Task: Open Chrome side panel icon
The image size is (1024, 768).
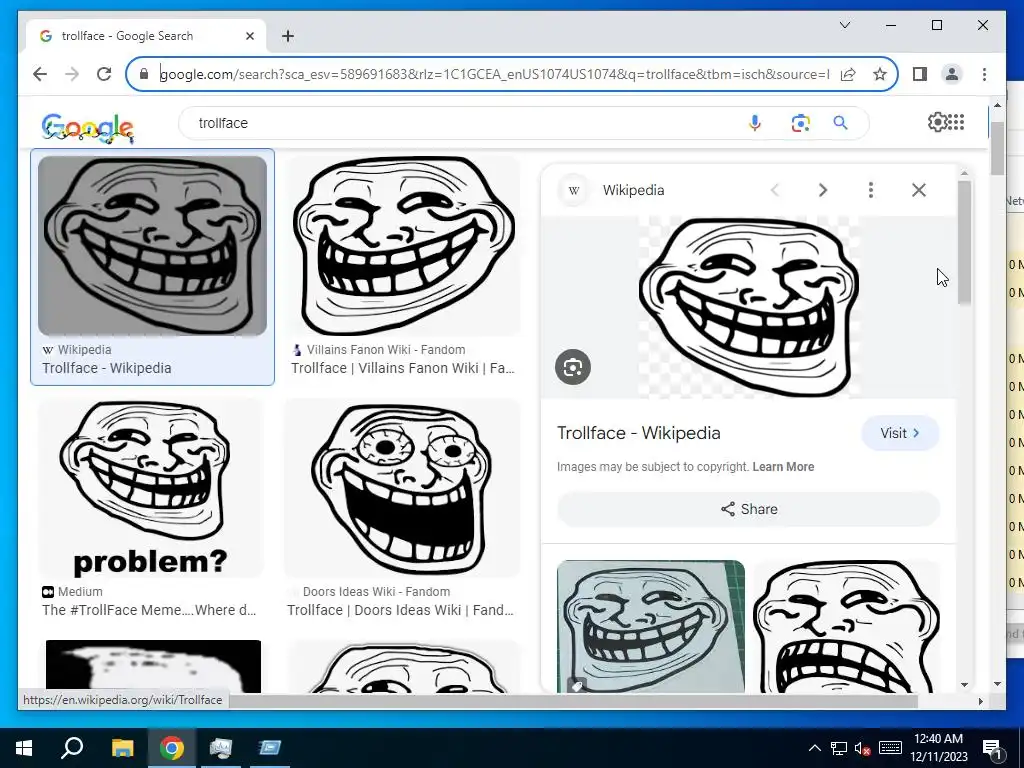Action: 920,74
